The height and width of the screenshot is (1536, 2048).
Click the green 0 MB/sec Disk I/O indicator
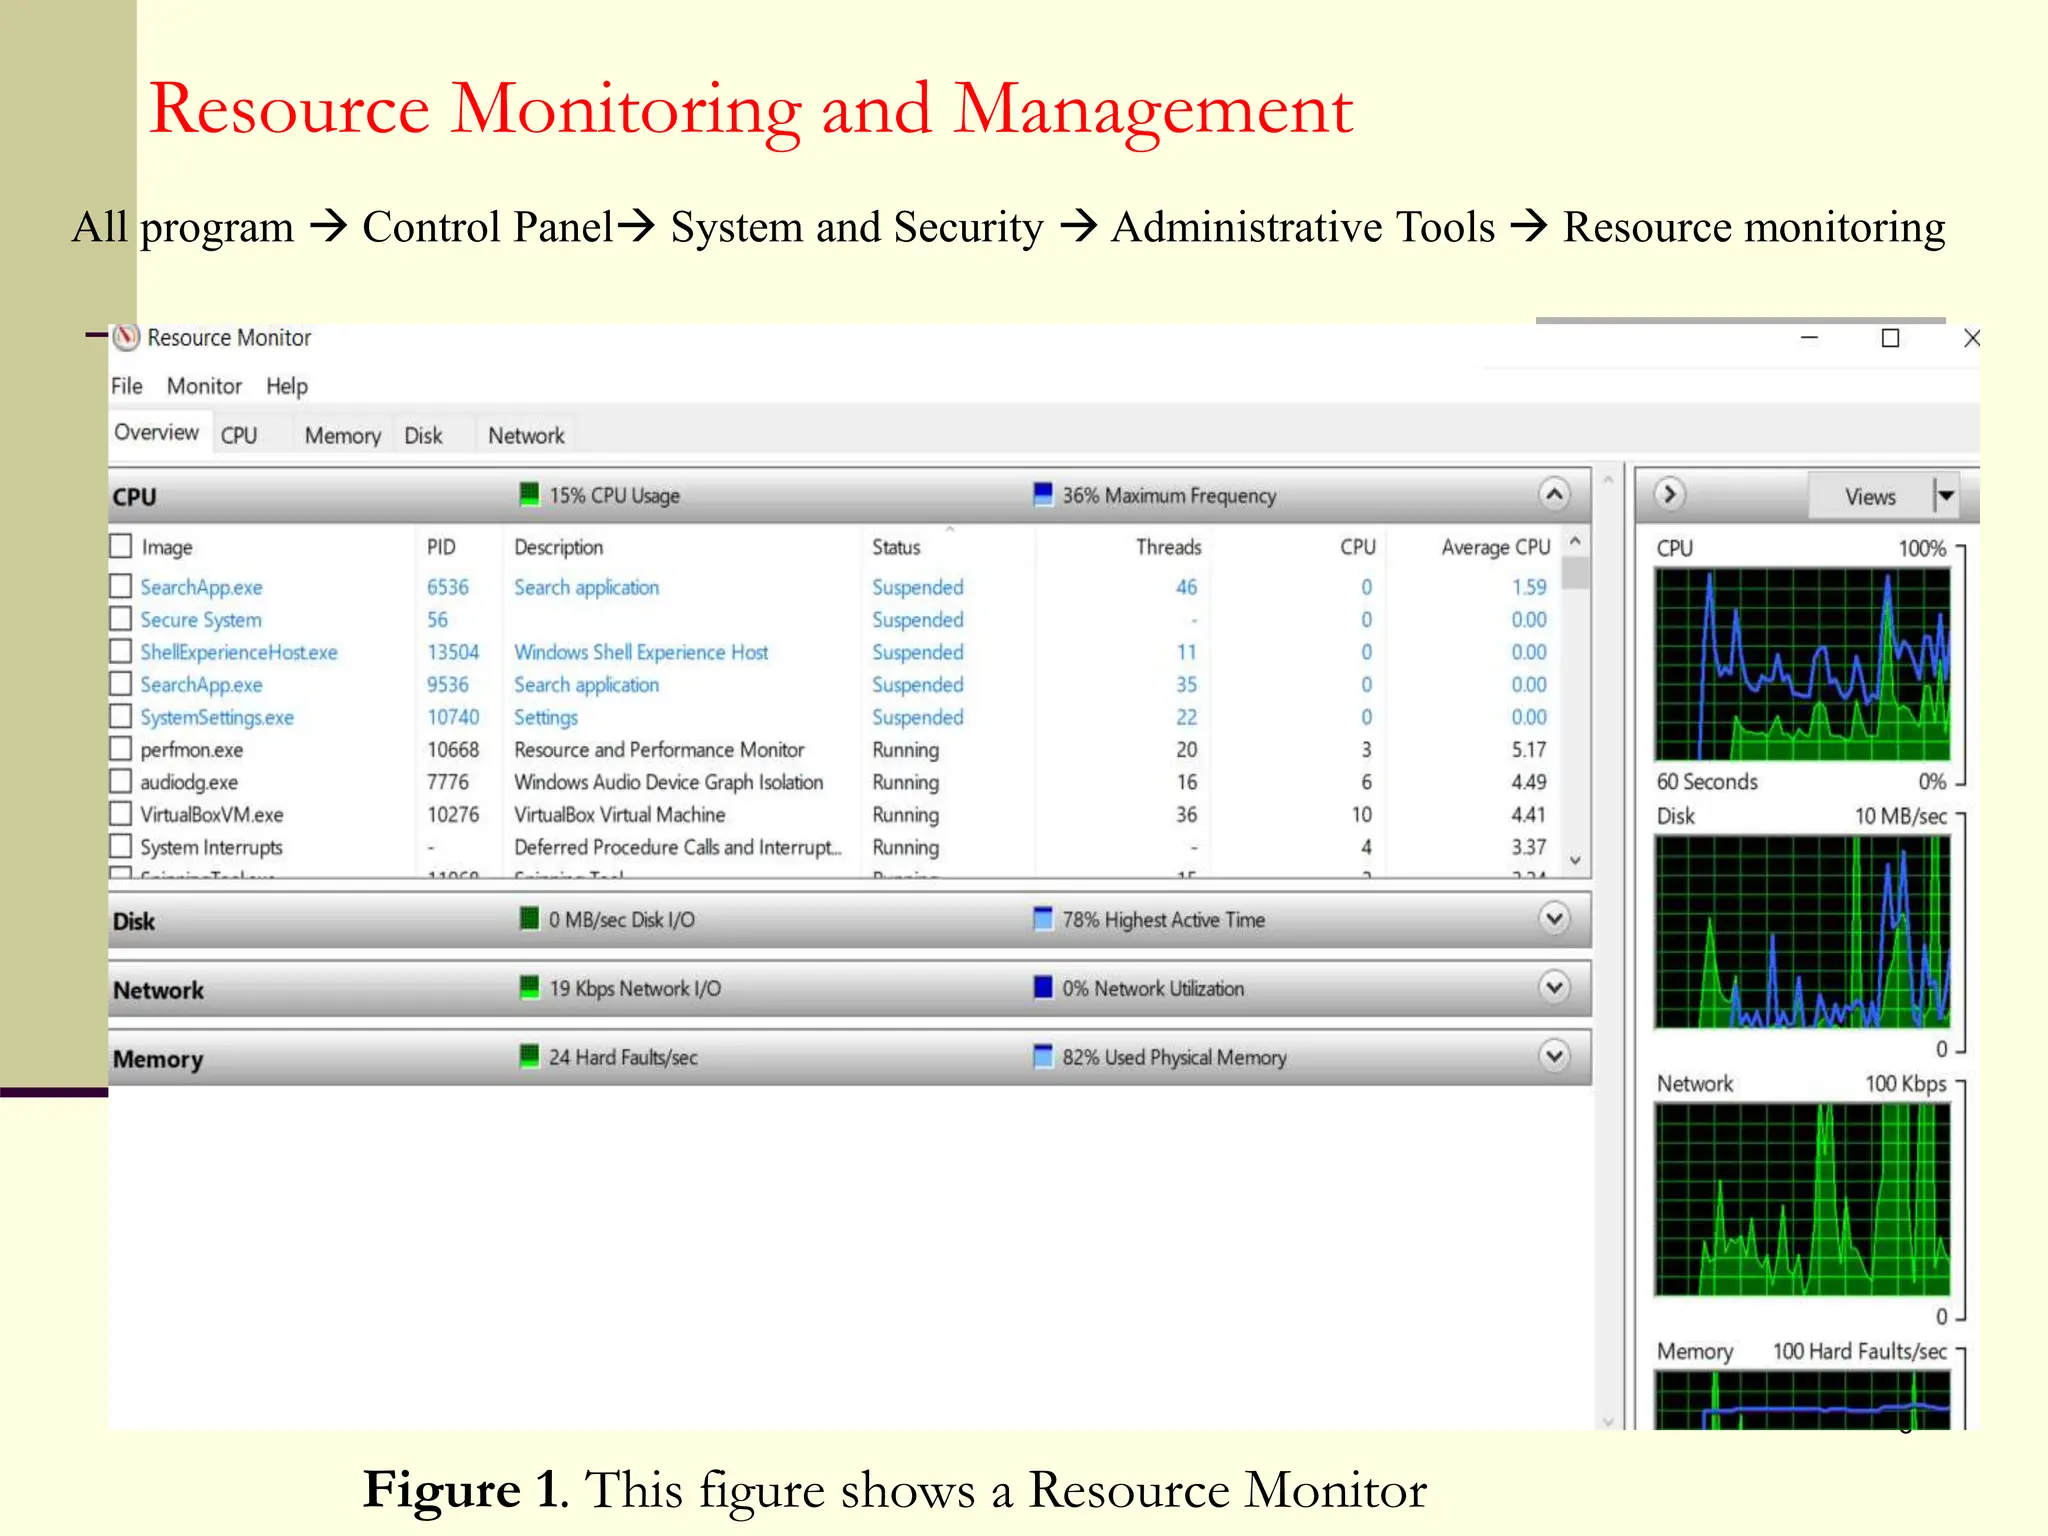point(529,918)
